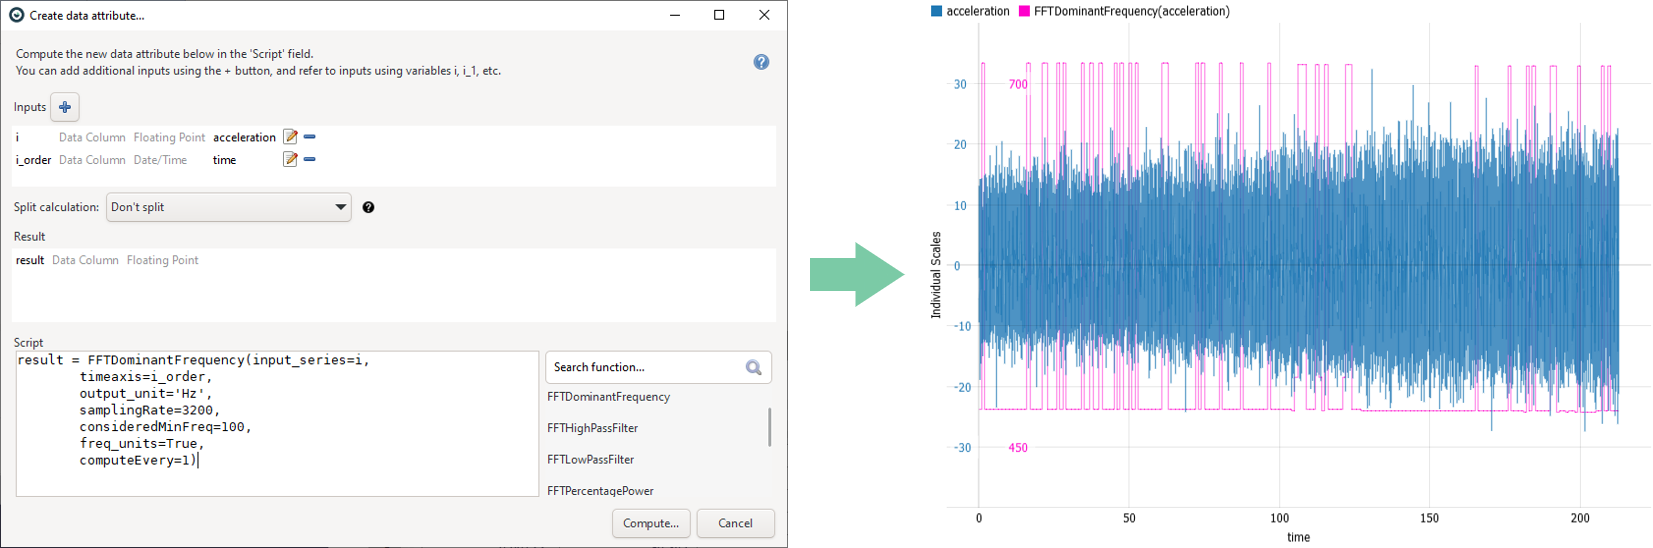Image resolution: width=1653 pixels, height=548 pixels.
Task: Select FFTLowPassFilter in function list
Action: 590,460
